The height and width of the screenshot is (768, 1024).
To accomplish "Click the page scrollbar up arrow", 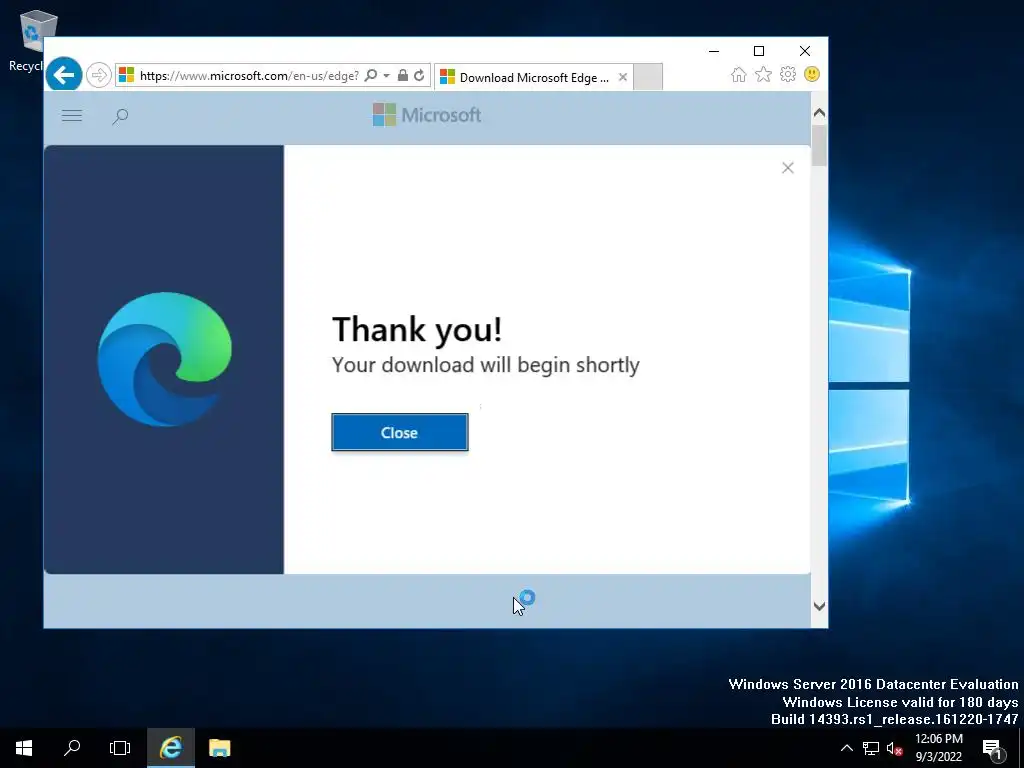I will tap(819, 112).
